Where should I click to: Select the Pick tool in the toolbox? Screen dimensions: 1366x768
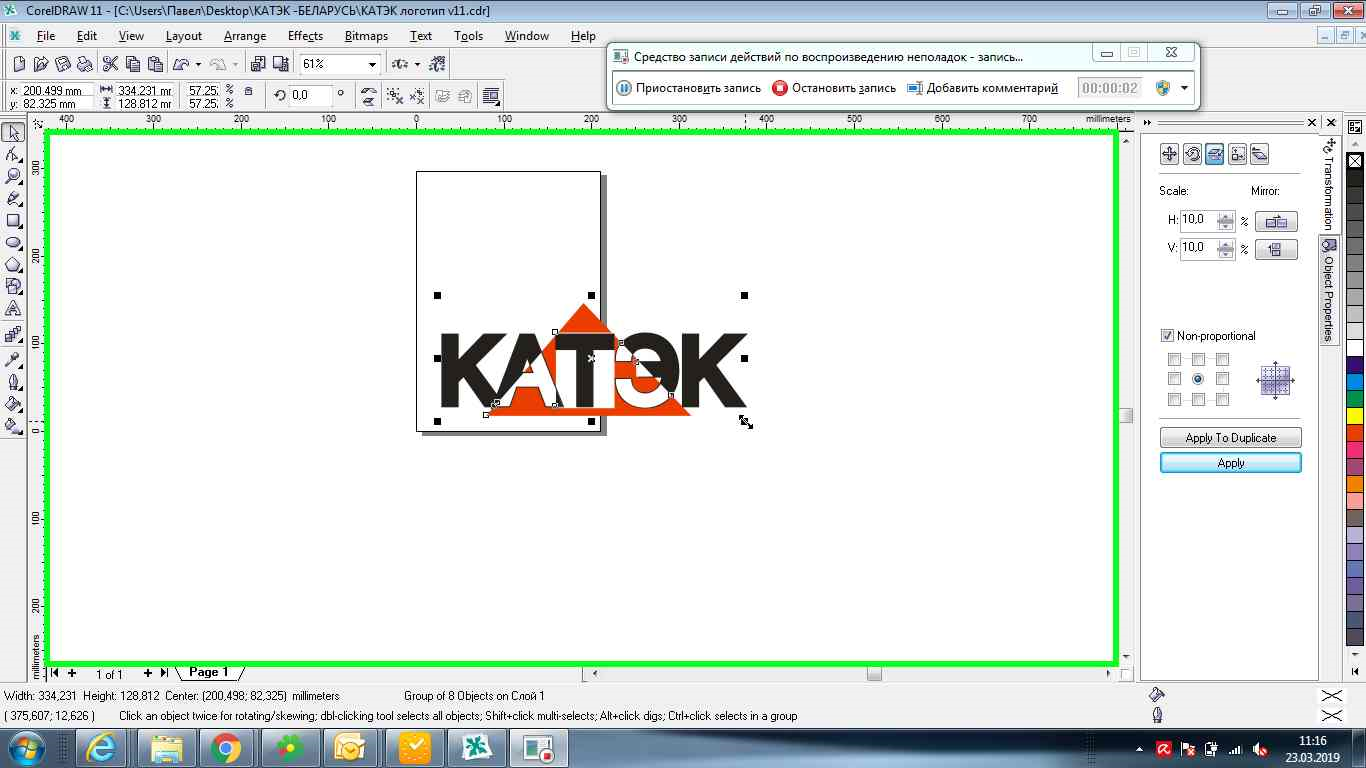[x=13, y=132]
